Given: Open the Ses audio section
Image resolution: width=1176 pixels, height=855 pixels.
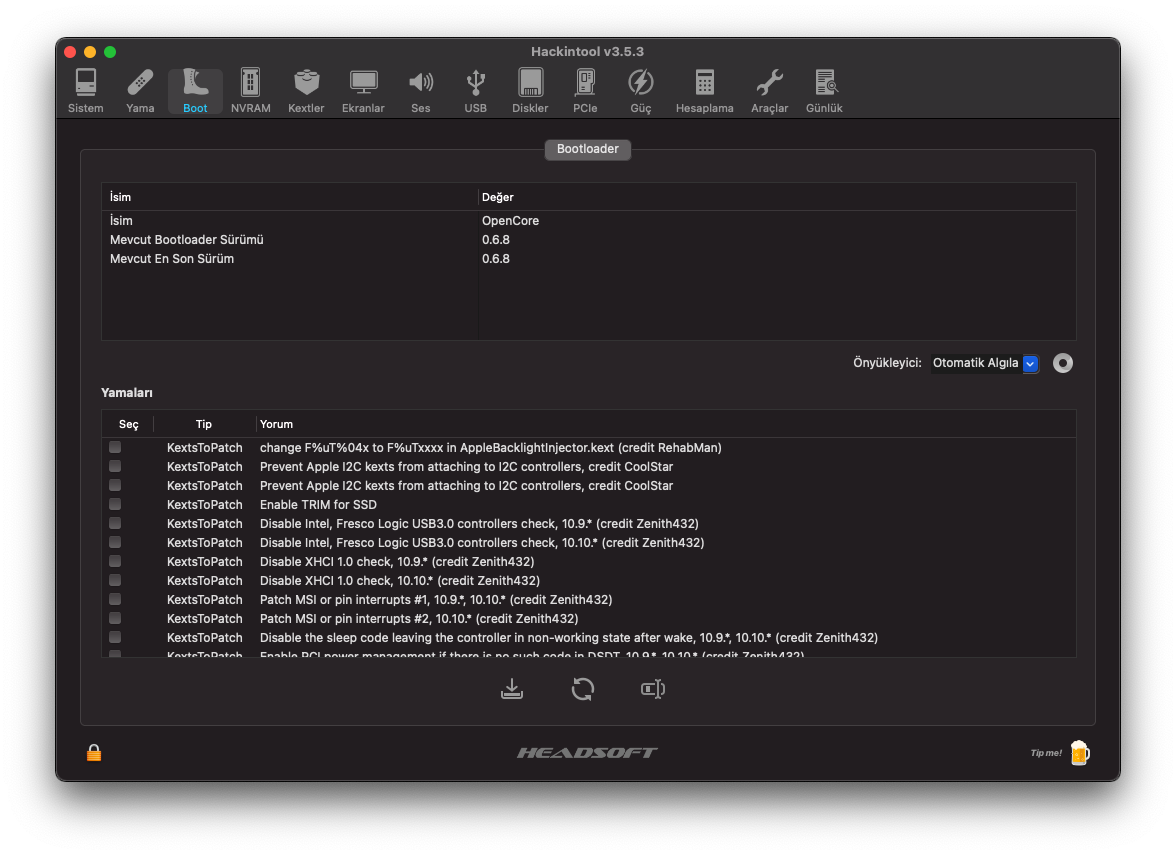Looking at the screenshot, I should click(420, 90).
